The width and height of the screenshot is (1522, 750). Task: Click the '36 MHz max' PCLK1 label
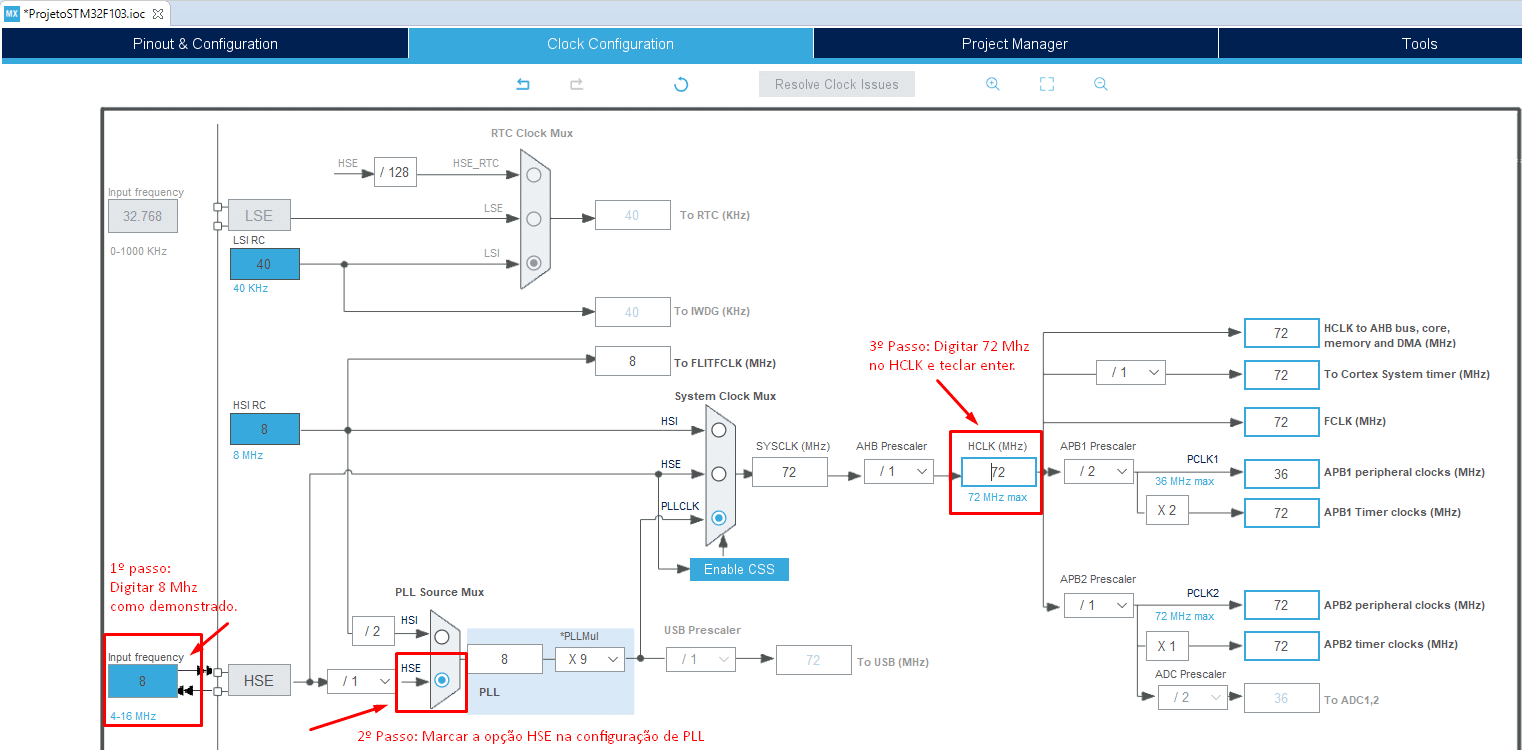[x=1185, y=481]
